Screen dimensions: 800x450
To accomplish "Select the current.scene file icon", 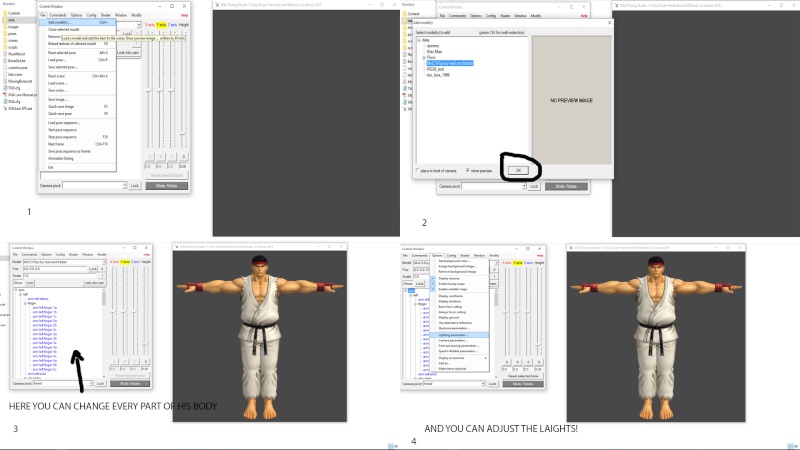I will coord(5,67).
